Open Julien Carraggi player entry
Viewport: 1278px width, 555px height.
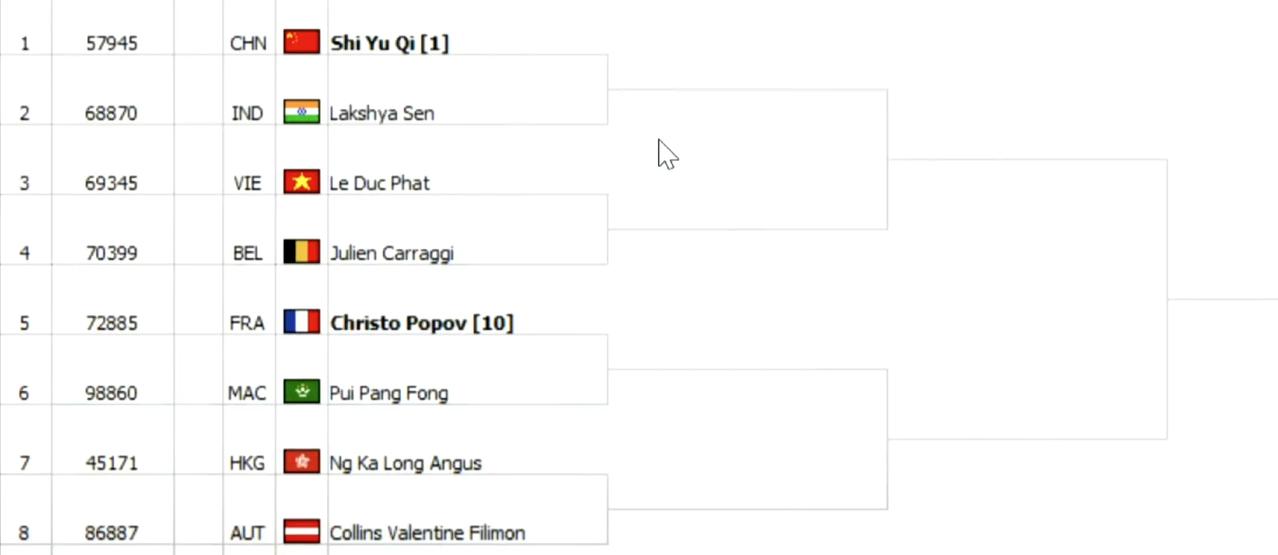click(x=392, y=253)
